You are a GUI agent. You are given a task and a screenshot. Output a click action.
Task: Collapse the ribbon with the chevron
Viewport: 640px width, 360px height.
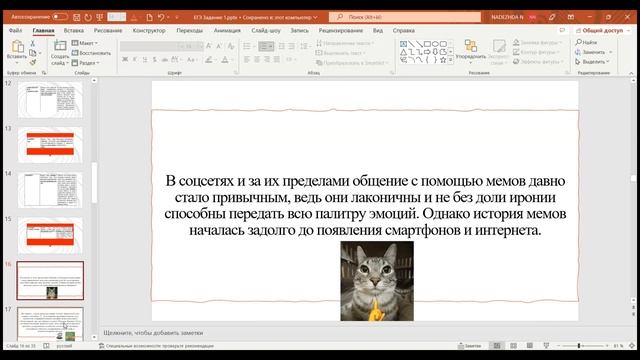coord(631,73)
